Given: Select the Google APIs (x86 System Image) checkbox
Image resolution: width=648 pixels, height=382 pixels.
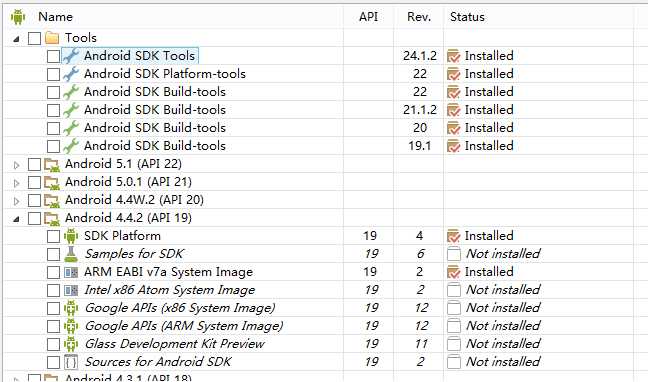Looking at the screenshot, I should click(x=53, y=308).
